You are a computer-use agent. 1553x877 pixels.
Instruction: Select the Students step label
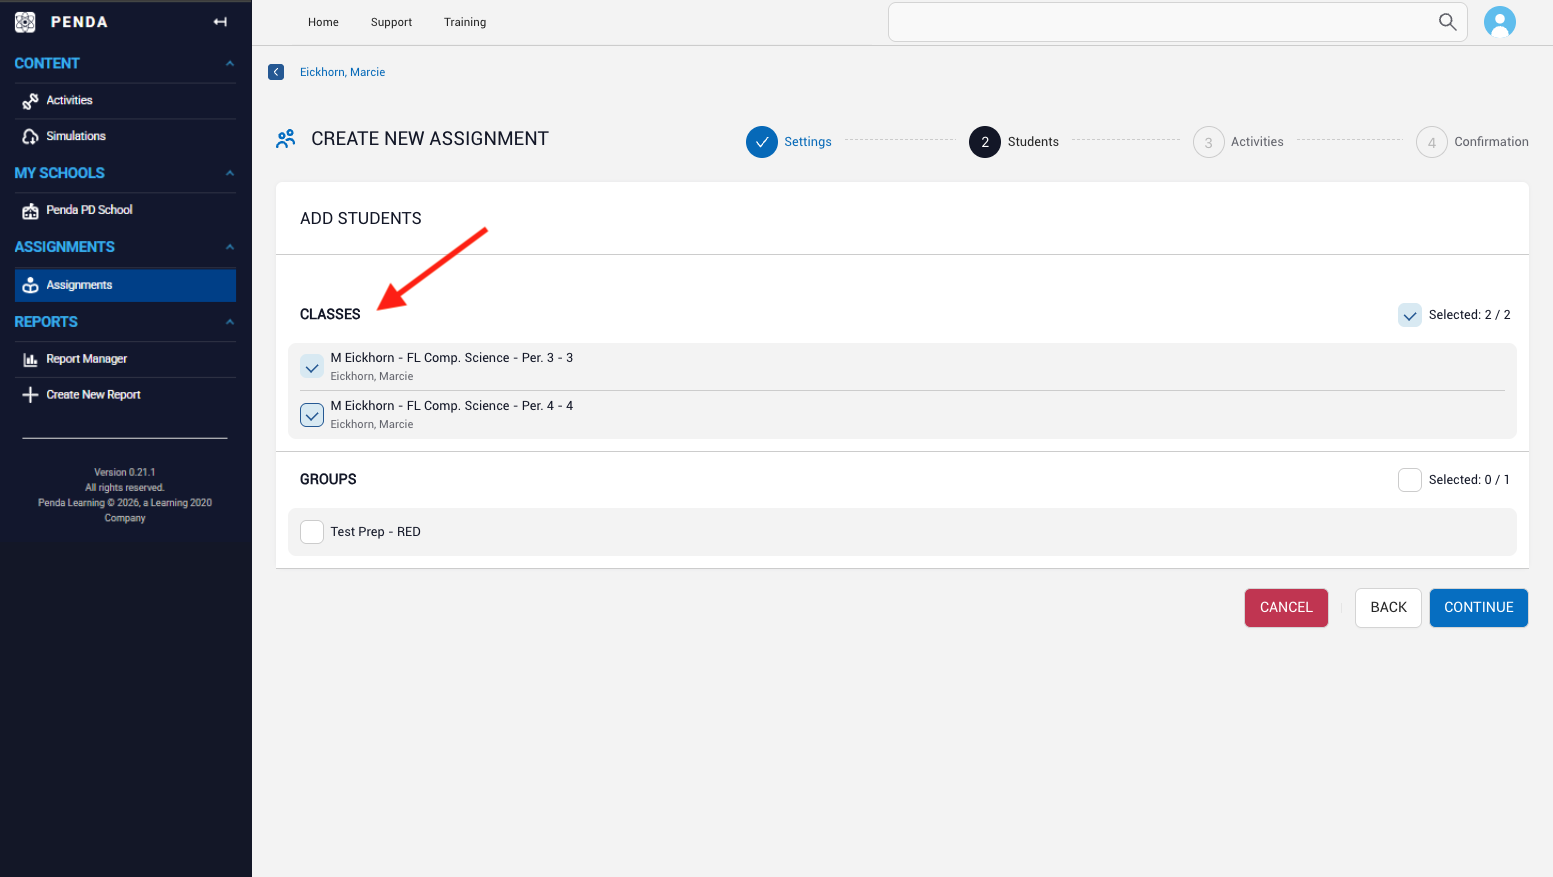click(1033, 142)
